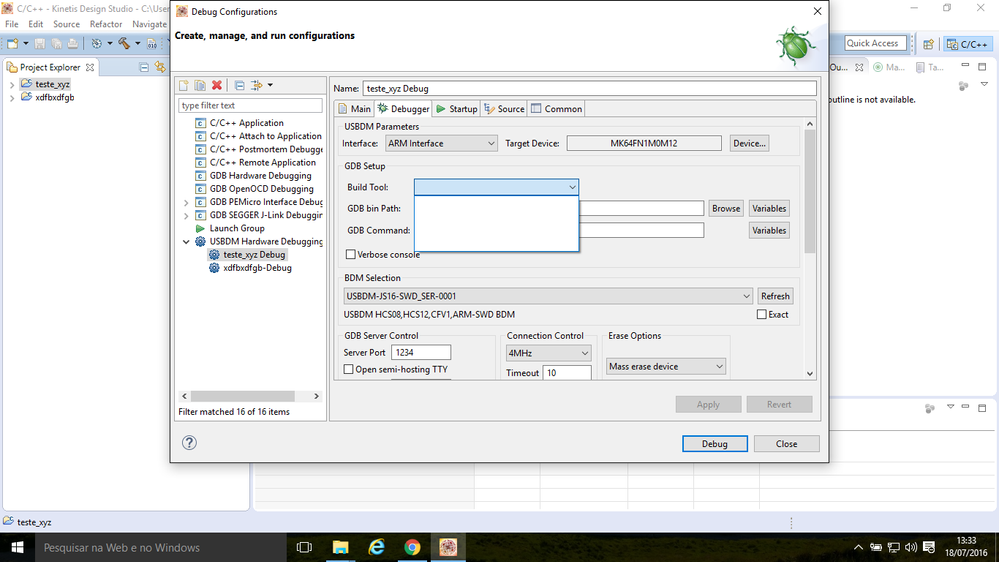
Task: Click the Save toolbar icon in main window
Action: tap(40, 43)
